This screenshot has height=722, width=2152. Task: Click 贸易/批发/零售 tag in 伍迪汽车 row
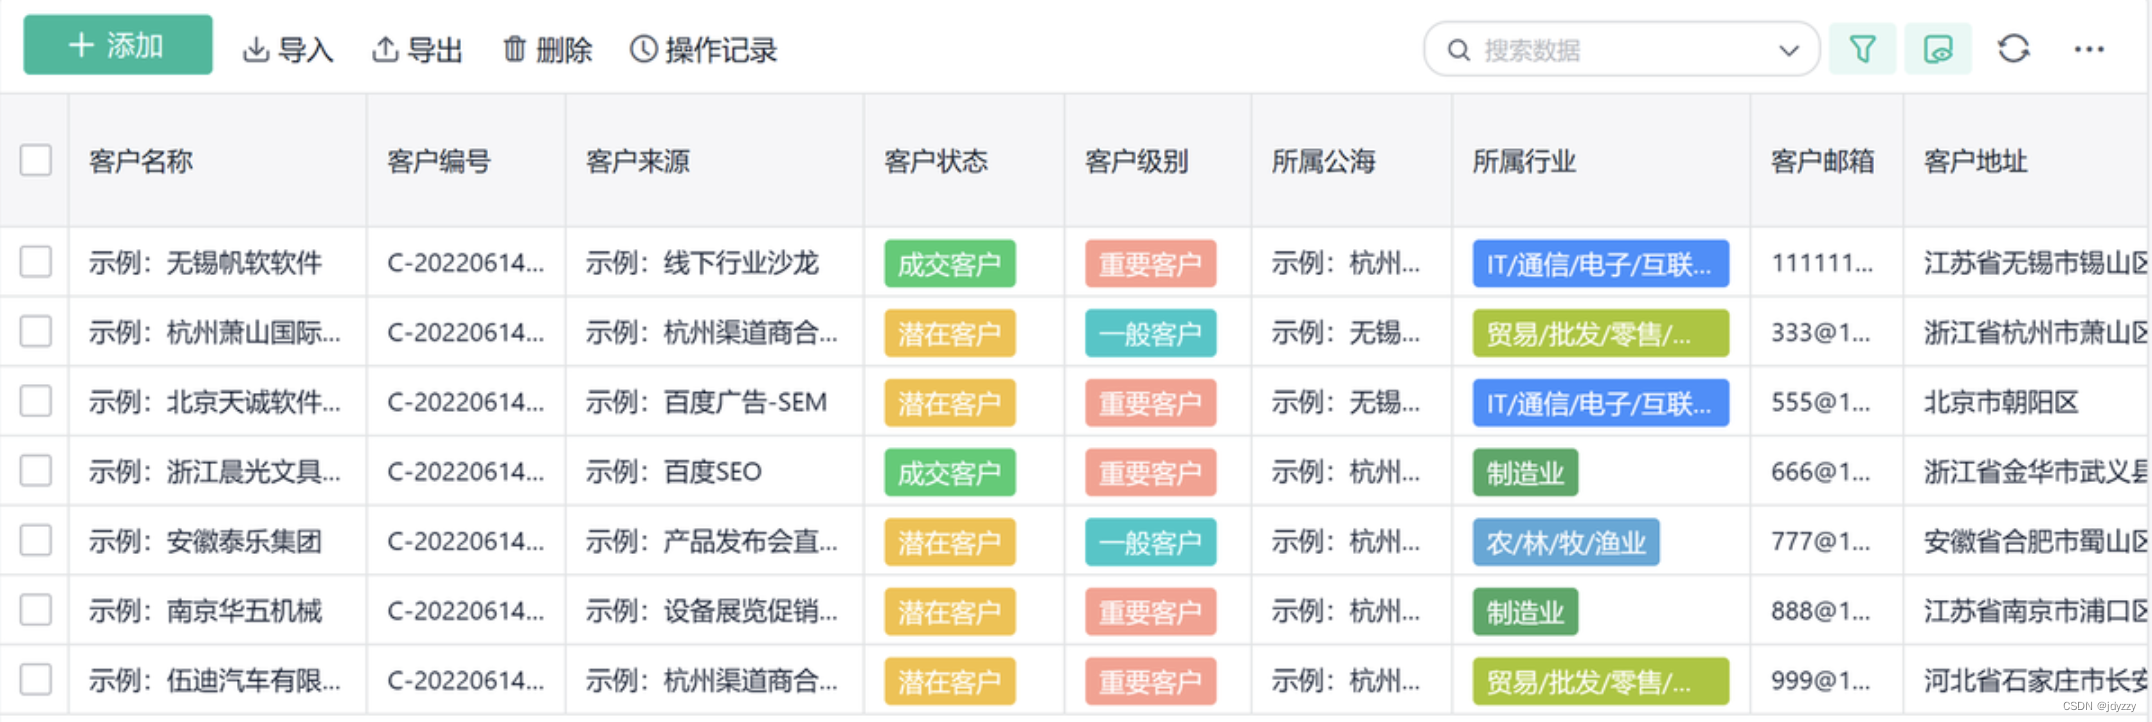tap(1600, 681)
